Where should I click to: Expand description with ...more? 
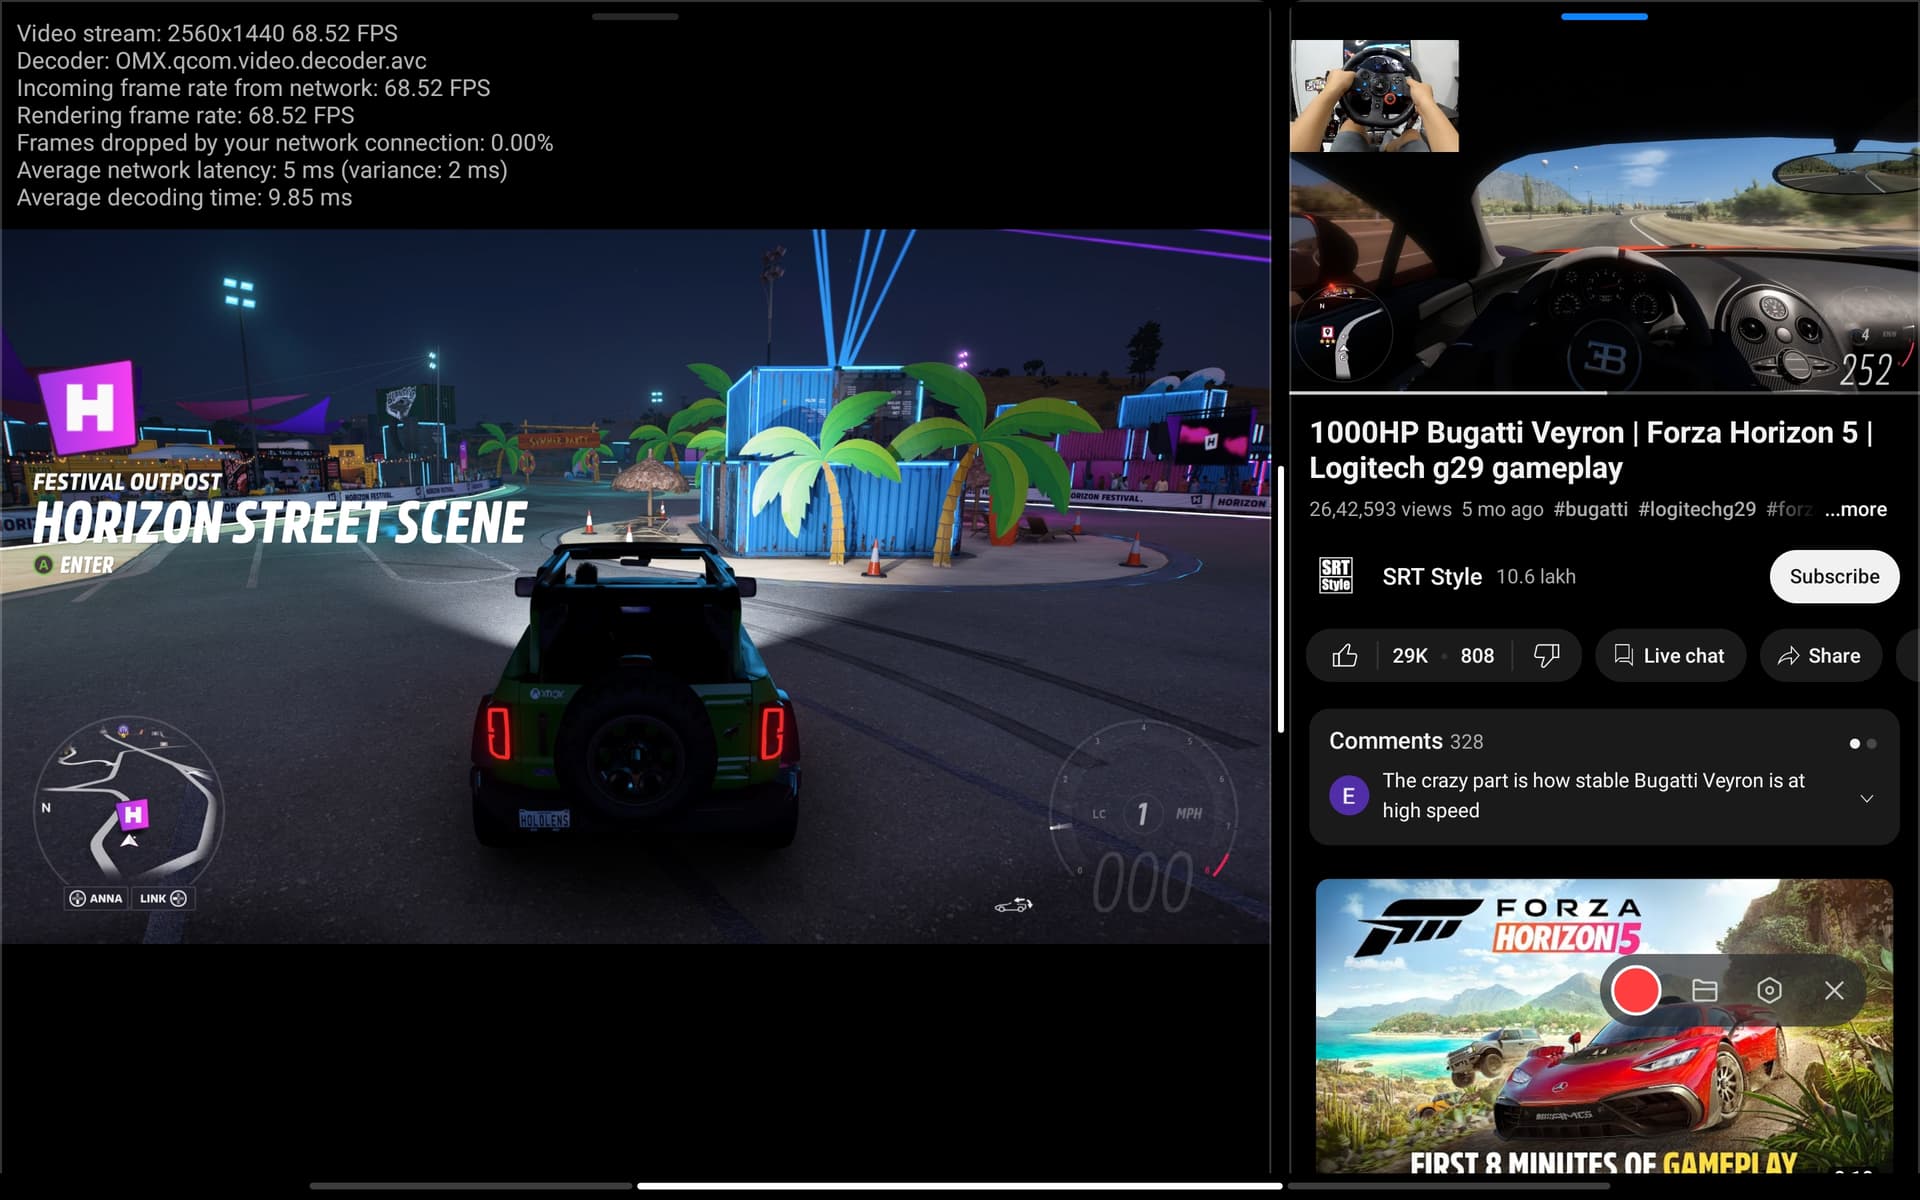[1855, 509]
